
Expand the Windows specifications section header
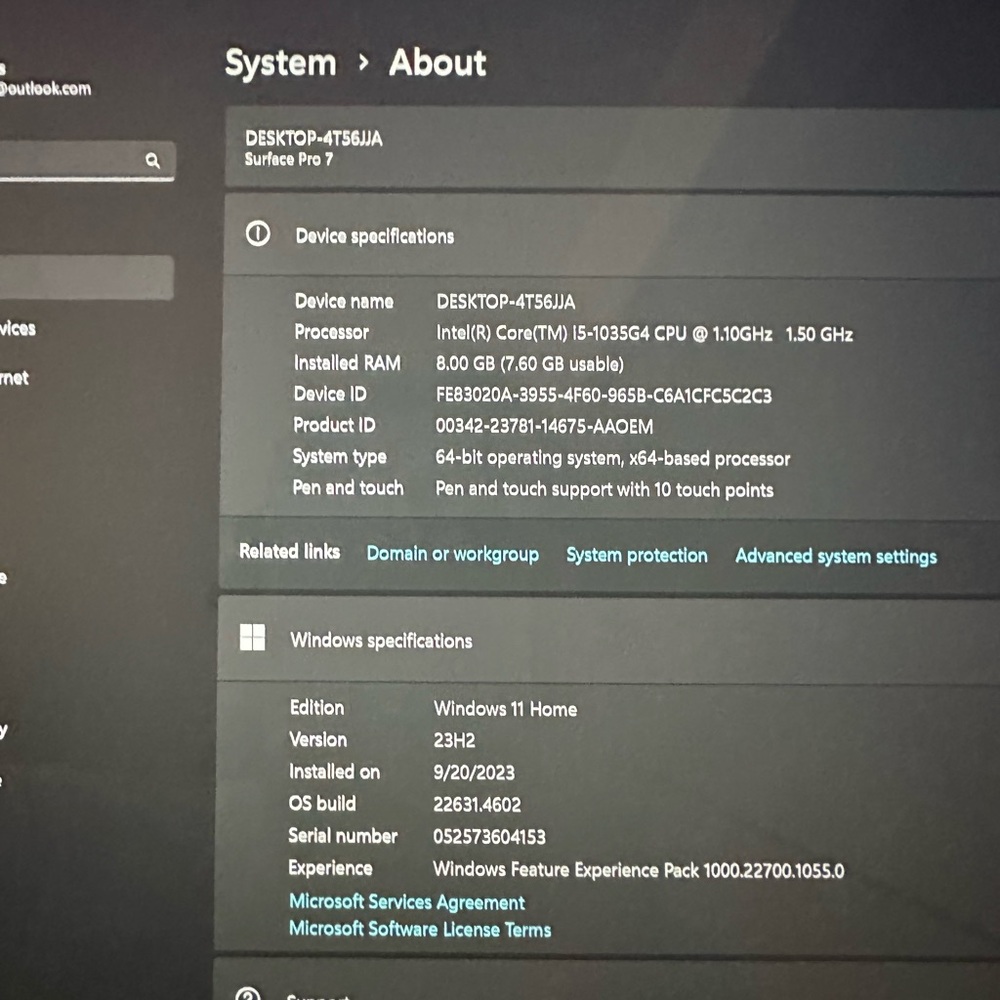609,640
